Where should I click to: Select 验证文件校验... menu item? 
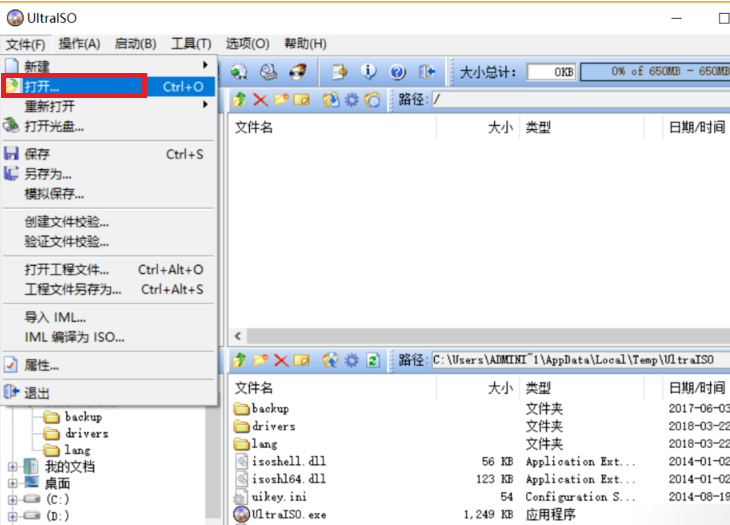108,242
